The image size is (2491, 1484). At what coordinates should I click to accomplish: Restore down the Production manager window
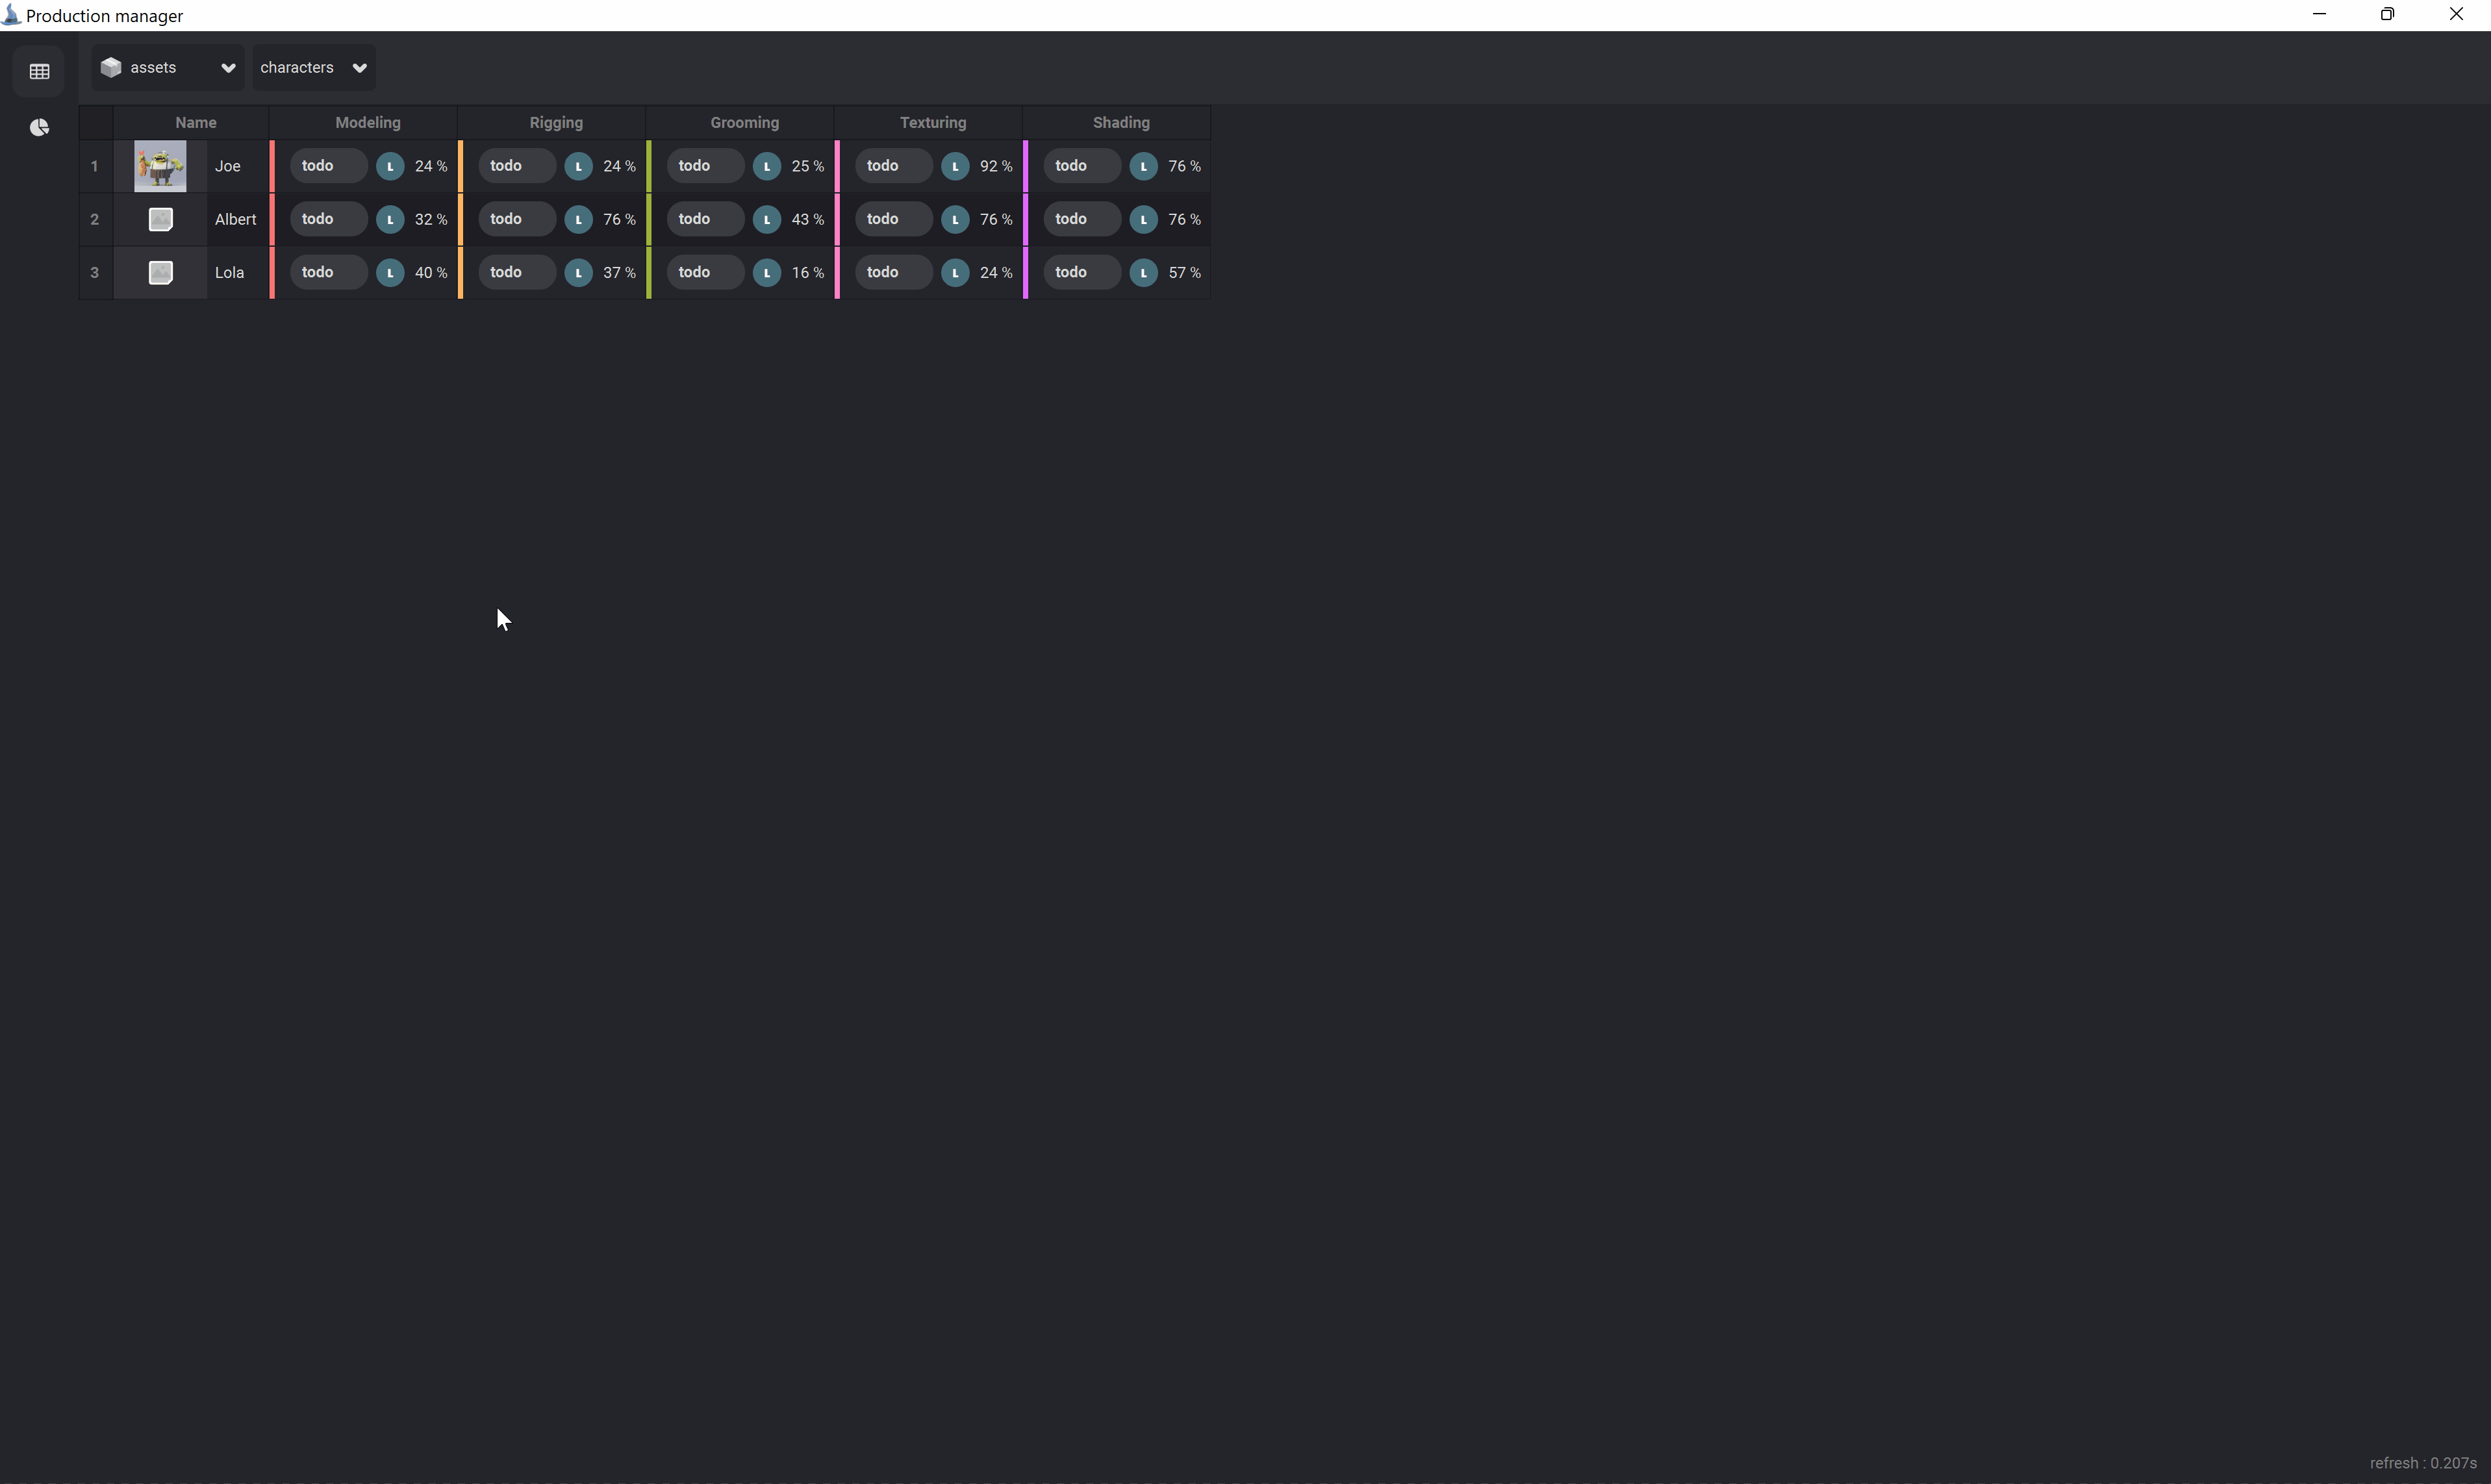point(2387,14)
